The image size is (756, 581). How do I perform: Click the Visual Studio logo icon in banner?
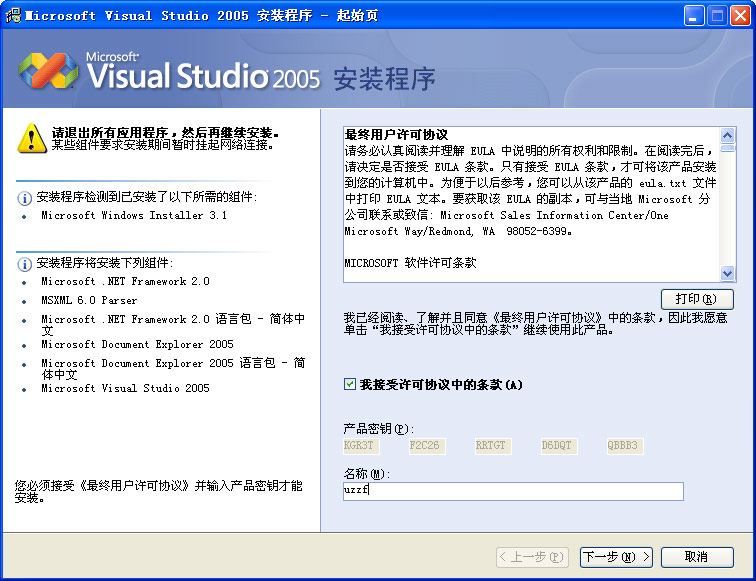click(x=48, y=71)
